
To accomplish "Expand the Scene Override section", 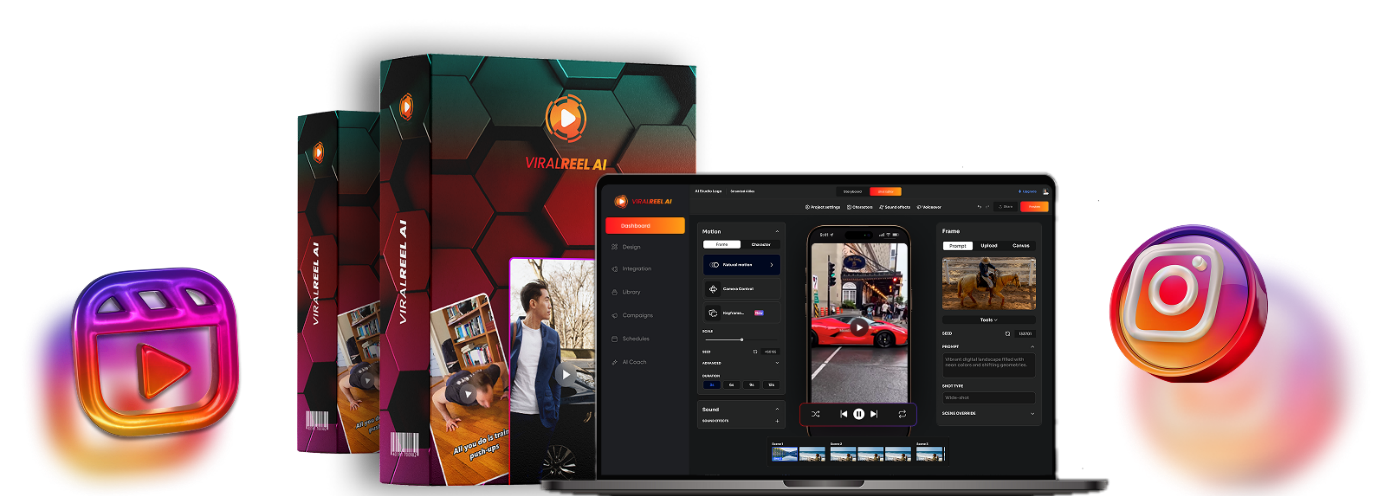I will pos(1032,413).
